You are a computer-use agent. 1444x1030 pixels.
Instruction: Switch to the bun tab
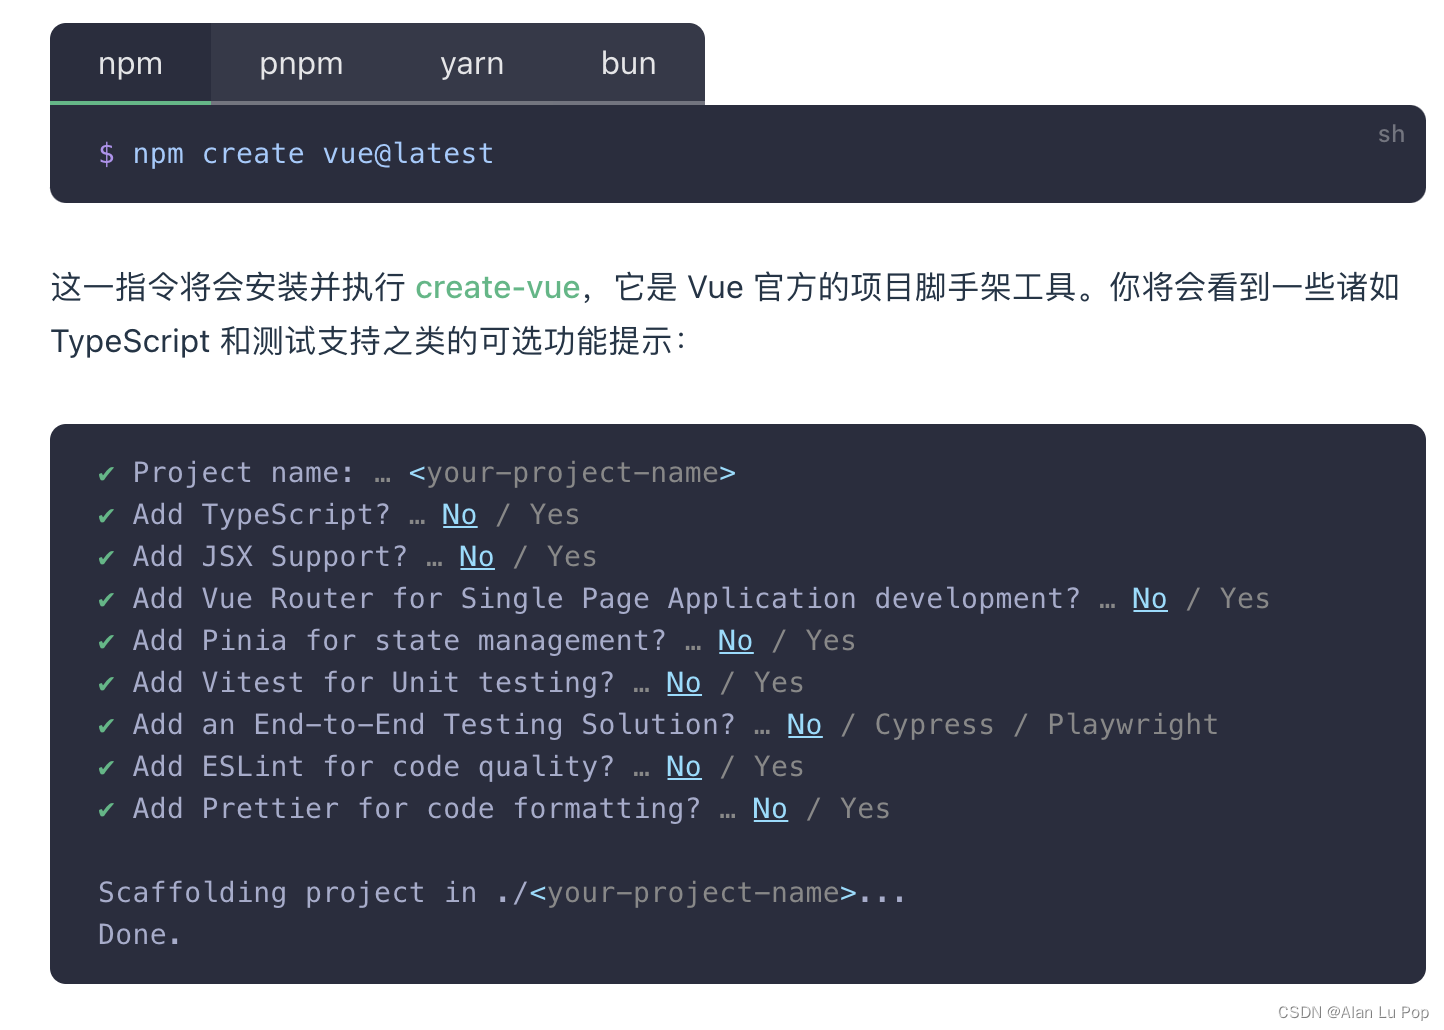pos(628,63)
